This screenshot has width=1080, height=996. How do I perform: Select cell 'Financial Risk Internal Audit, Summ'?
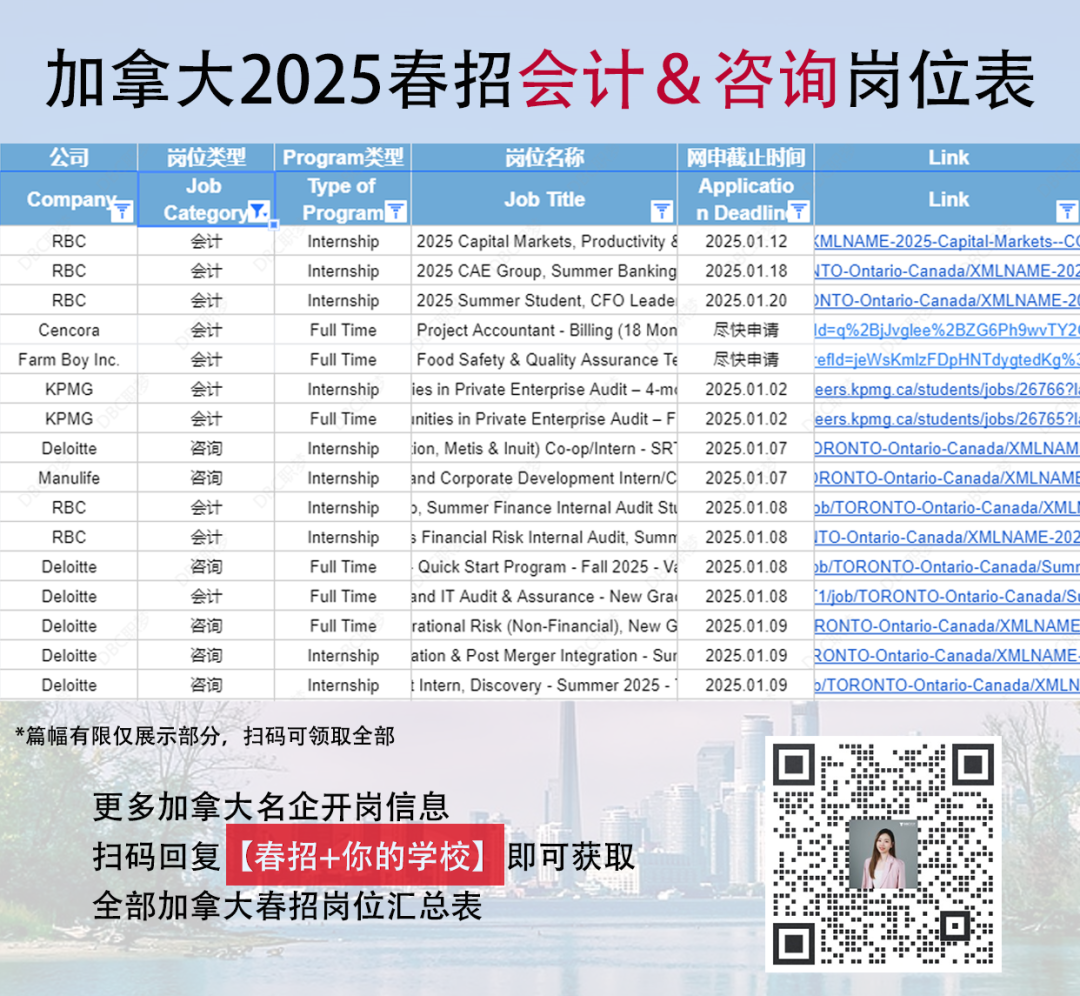tap(544, 537)
